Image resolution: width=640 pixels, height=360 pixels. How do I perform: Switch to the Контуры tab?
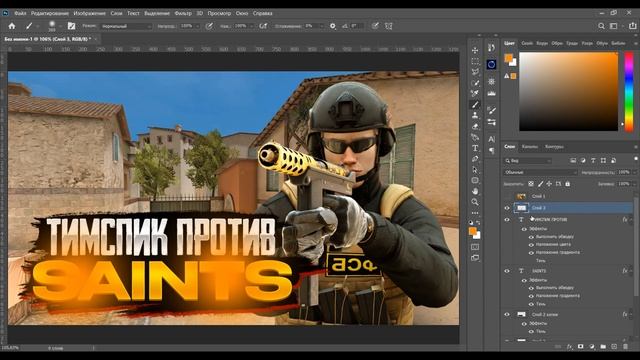(554, 147)
